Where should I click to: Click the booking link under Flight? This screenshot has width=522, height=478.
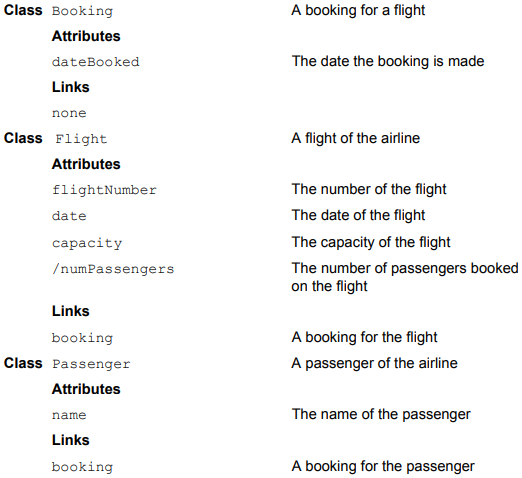coord(82,338)
